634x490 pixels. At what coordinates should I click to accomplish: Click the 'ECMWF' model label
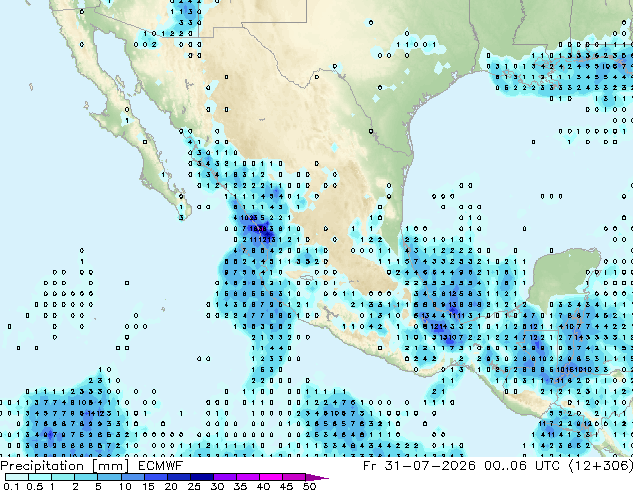(x=161, y=466)
